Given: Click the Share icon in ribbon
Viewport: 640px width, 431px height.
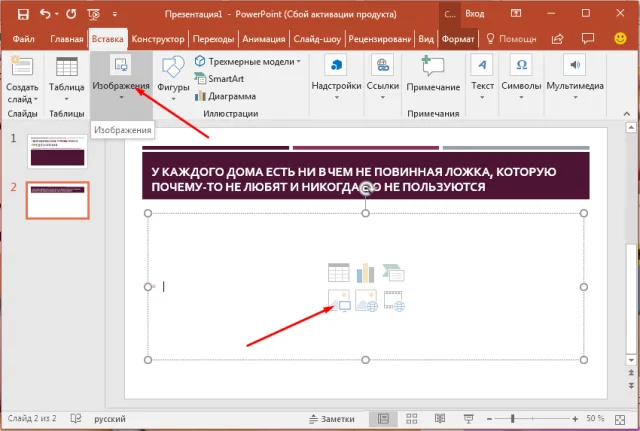Looking at the screenshot, I should tap(557, 39).
